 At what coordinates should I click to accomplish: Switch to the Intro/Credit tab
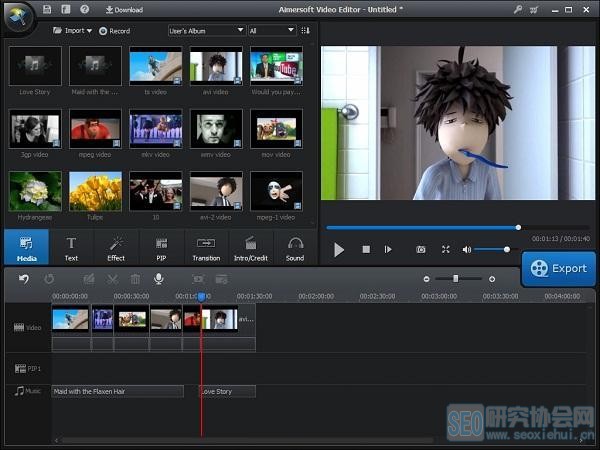(251, 248)
